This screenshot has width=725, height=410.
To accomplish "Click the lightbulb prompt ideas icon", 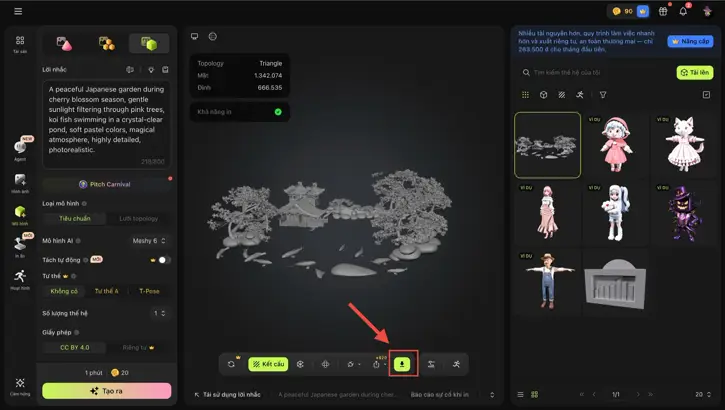I will pos(151,69).
